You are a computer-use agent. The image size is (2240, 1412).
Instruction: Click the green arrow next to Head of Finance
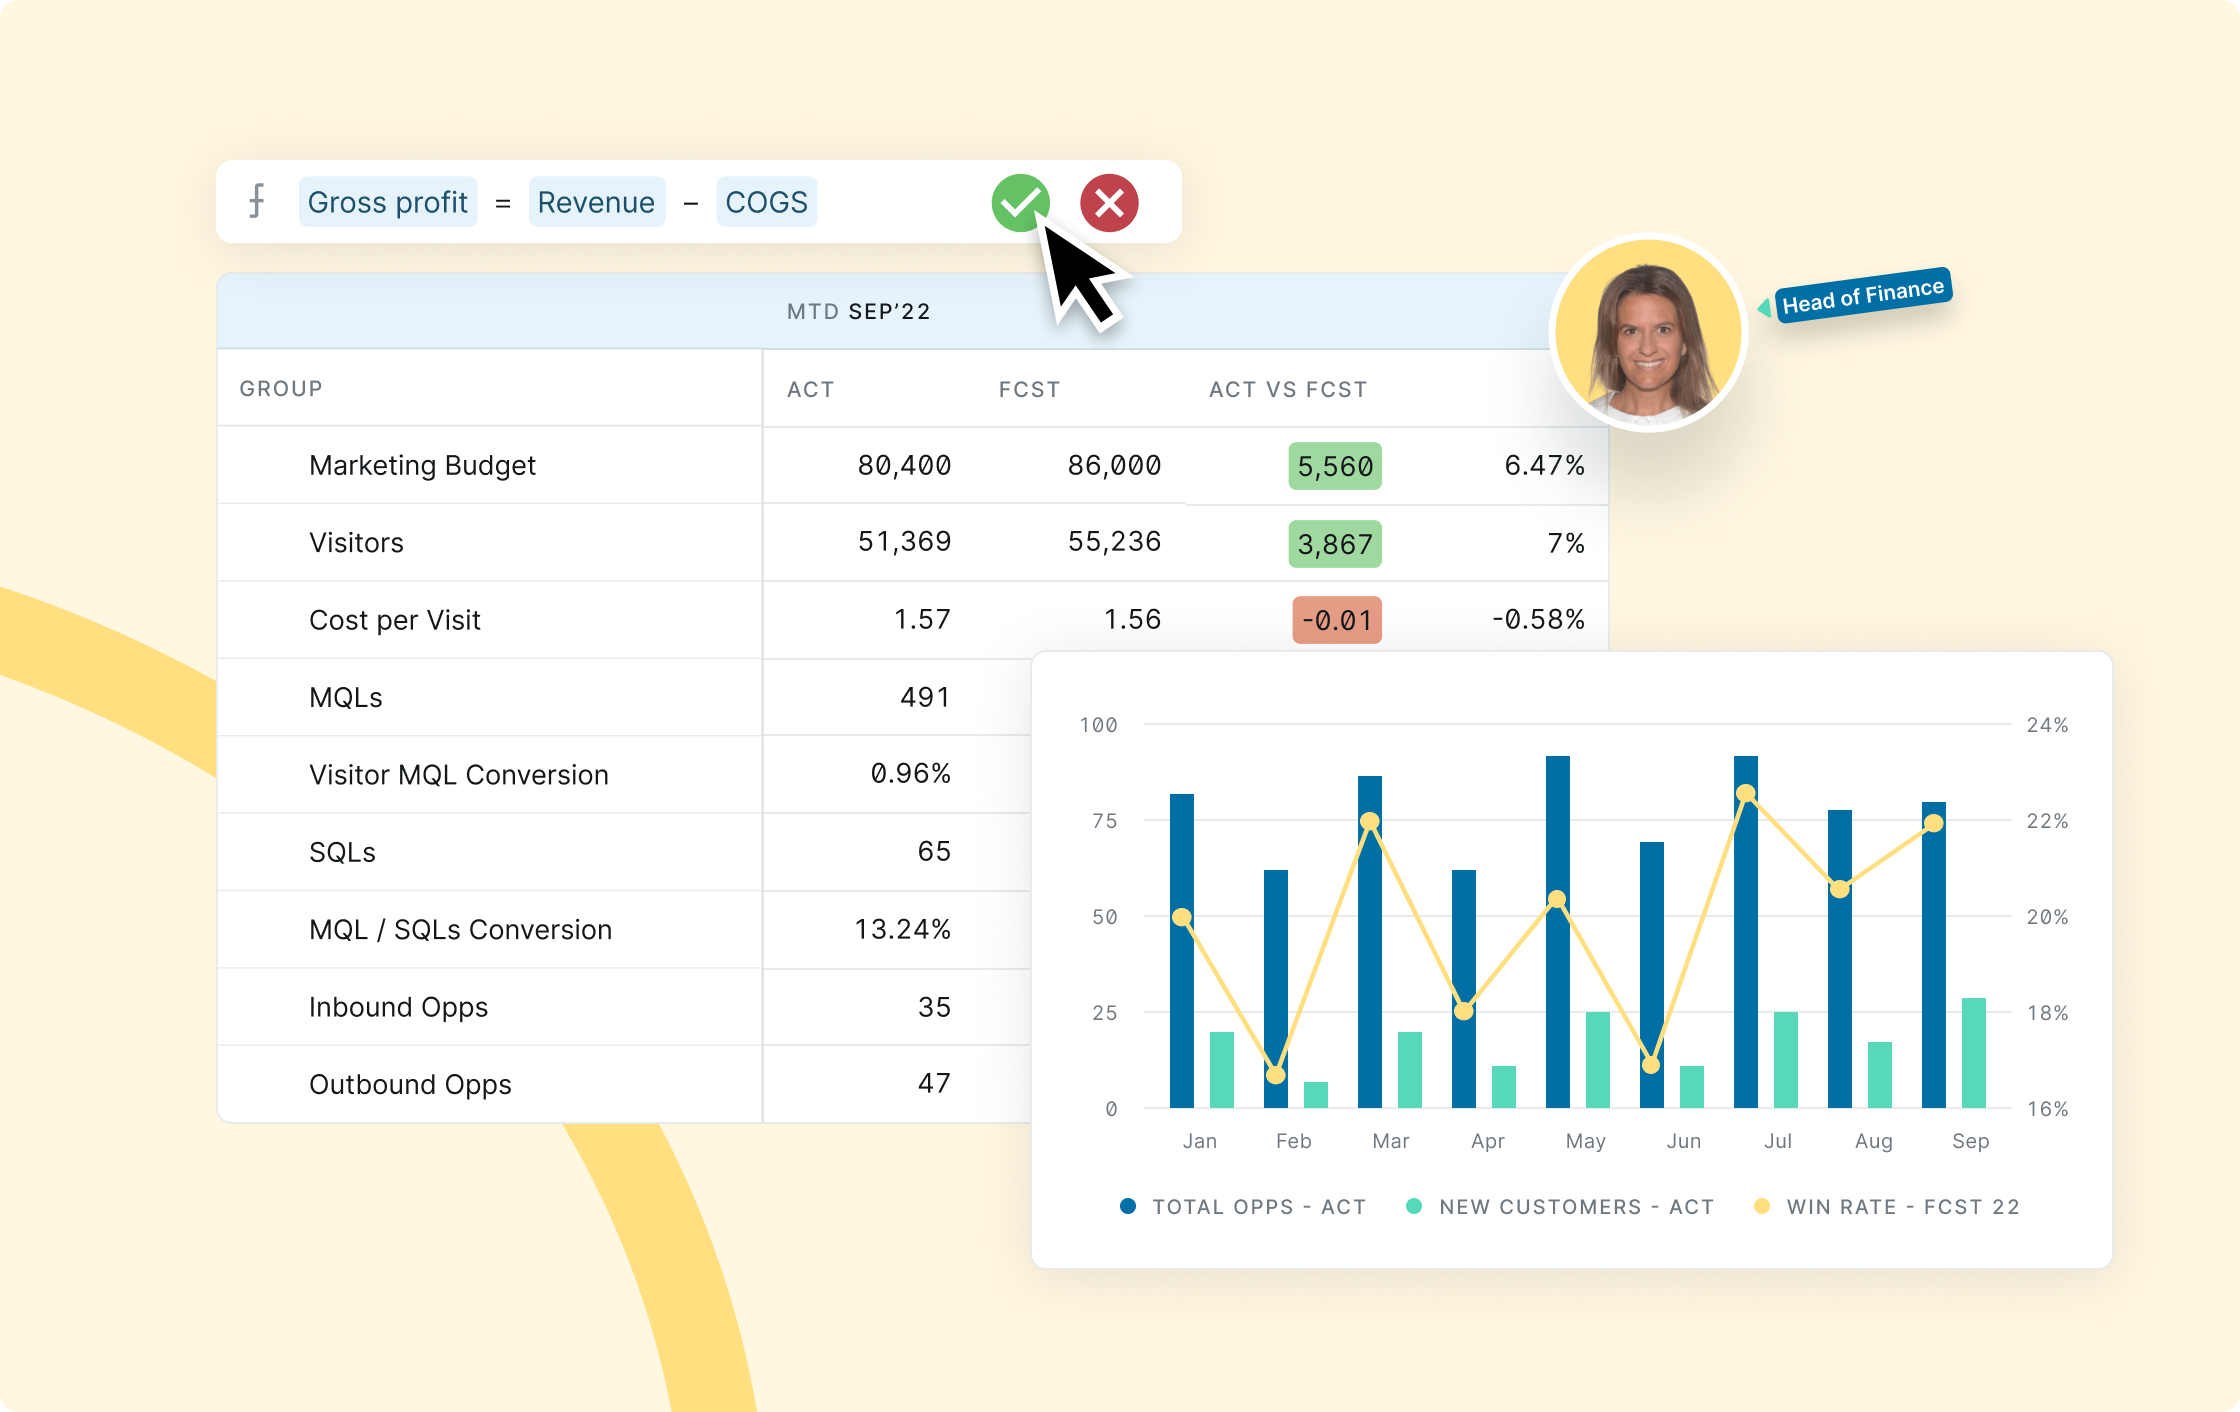1765,308
